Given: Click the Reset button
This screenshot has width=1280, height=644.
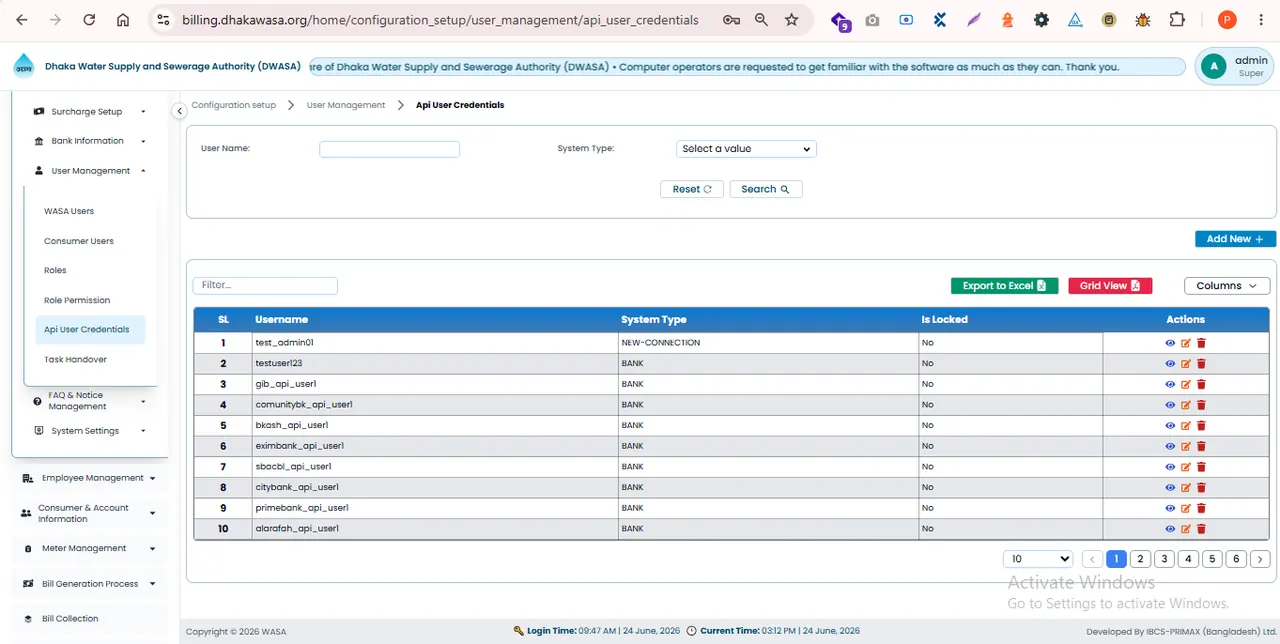Looking at the screenshot, I should [692, 189].
